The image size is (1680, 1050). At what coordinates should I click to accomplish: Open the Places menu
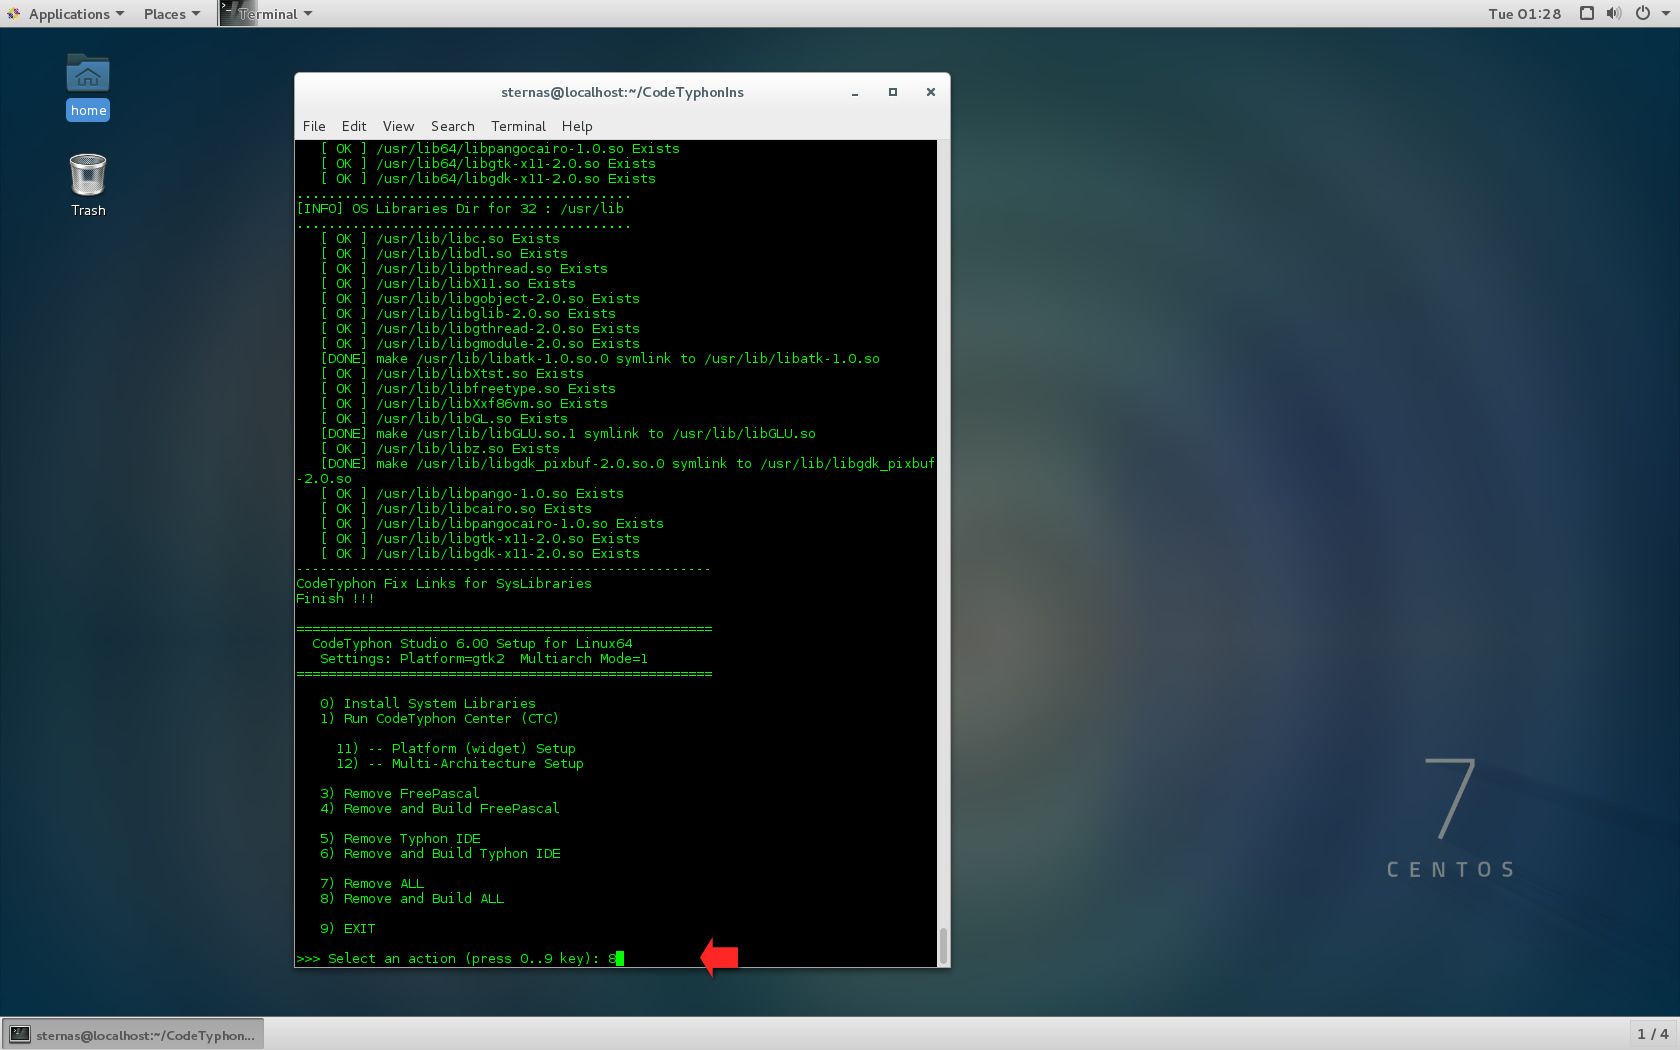171,14
